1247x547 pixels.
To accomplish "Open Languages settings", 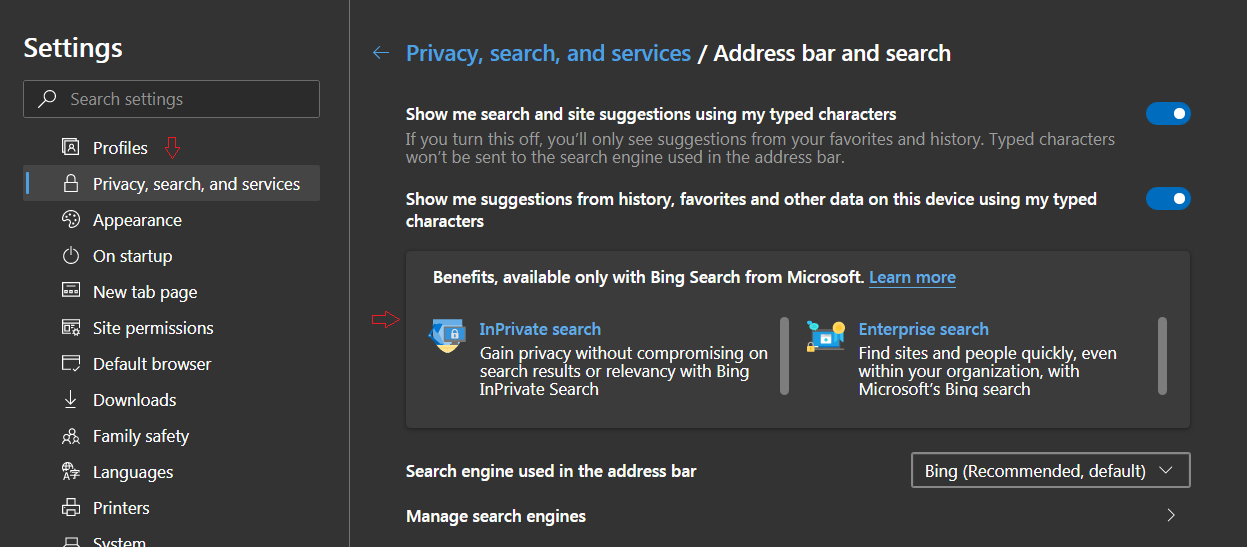I will pos(172,472).
